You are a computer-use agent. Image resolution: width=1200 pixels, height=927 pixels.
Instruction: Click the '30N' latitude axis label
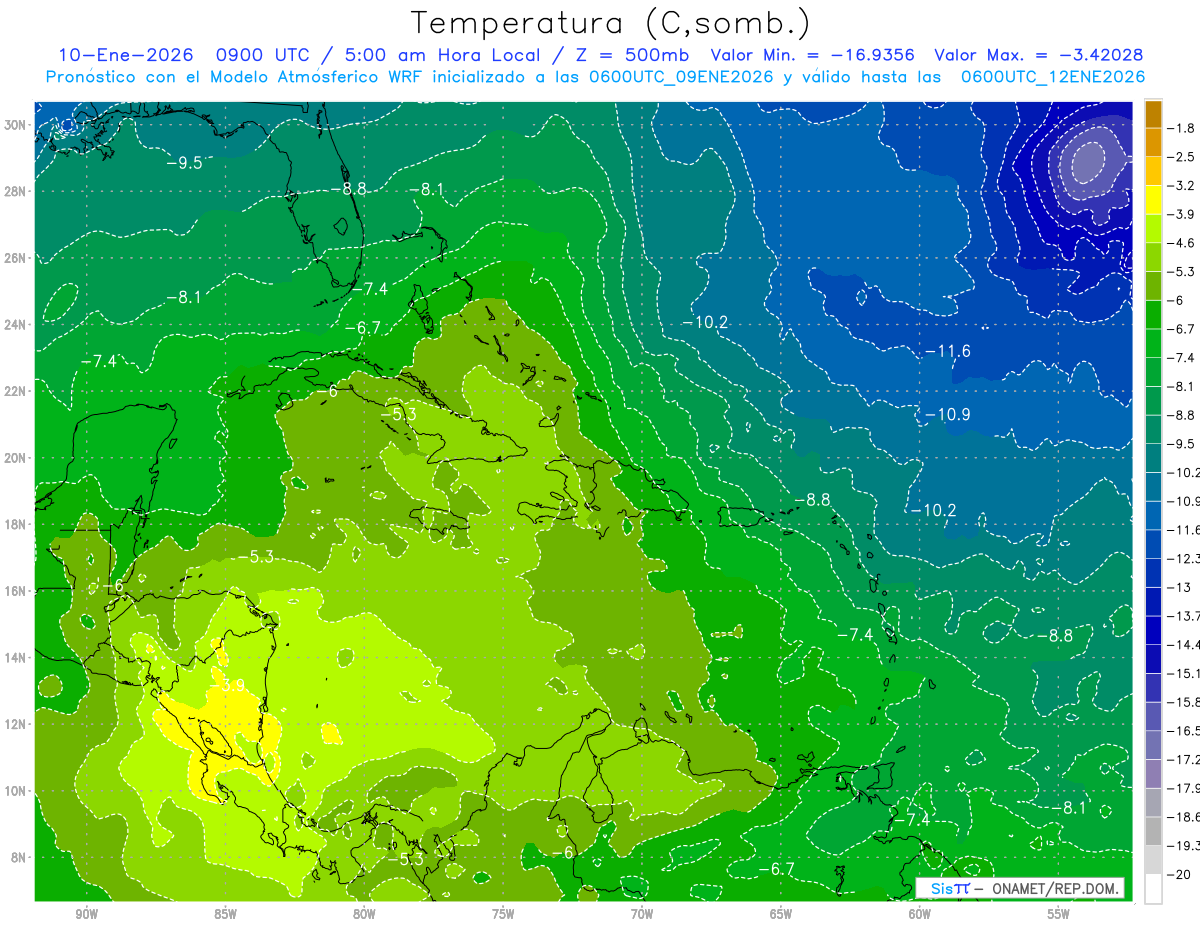click(16, 125)
